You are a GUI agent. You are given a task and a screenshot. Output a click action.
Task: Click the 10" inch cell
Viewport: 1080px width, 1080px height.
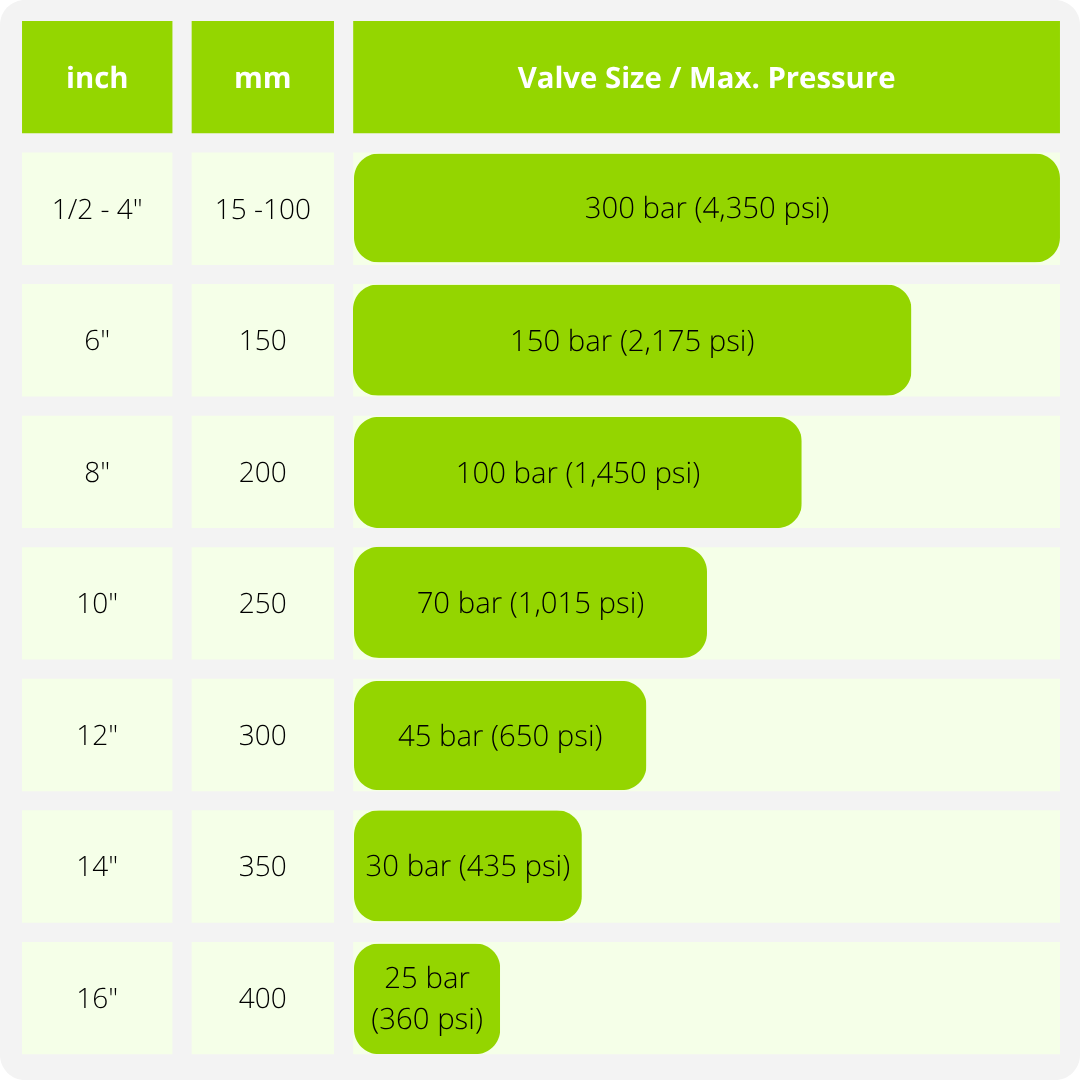(97, 603)
